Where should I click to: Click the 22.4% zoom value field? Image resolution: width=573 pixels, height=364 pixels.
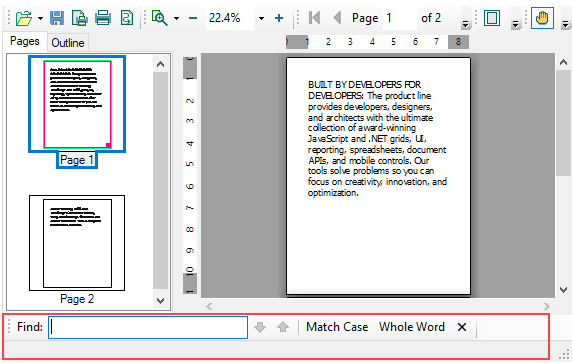(229, 18)
